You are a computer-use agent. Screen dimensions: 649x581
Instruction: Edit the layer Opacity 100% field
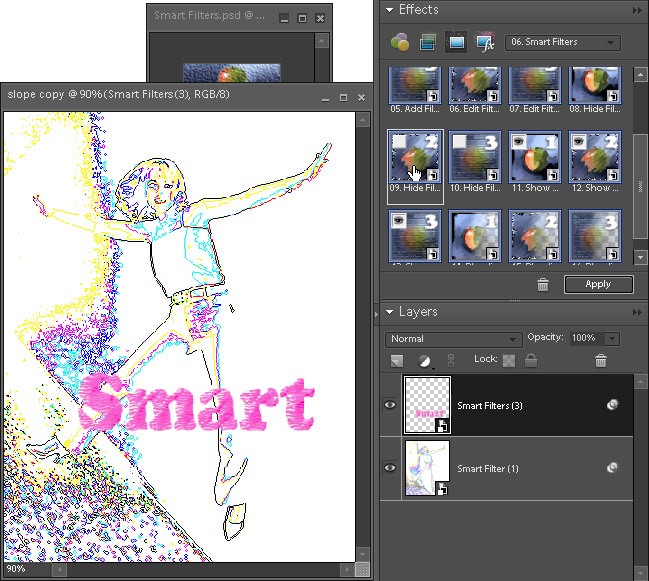click(x=587, y=338)
